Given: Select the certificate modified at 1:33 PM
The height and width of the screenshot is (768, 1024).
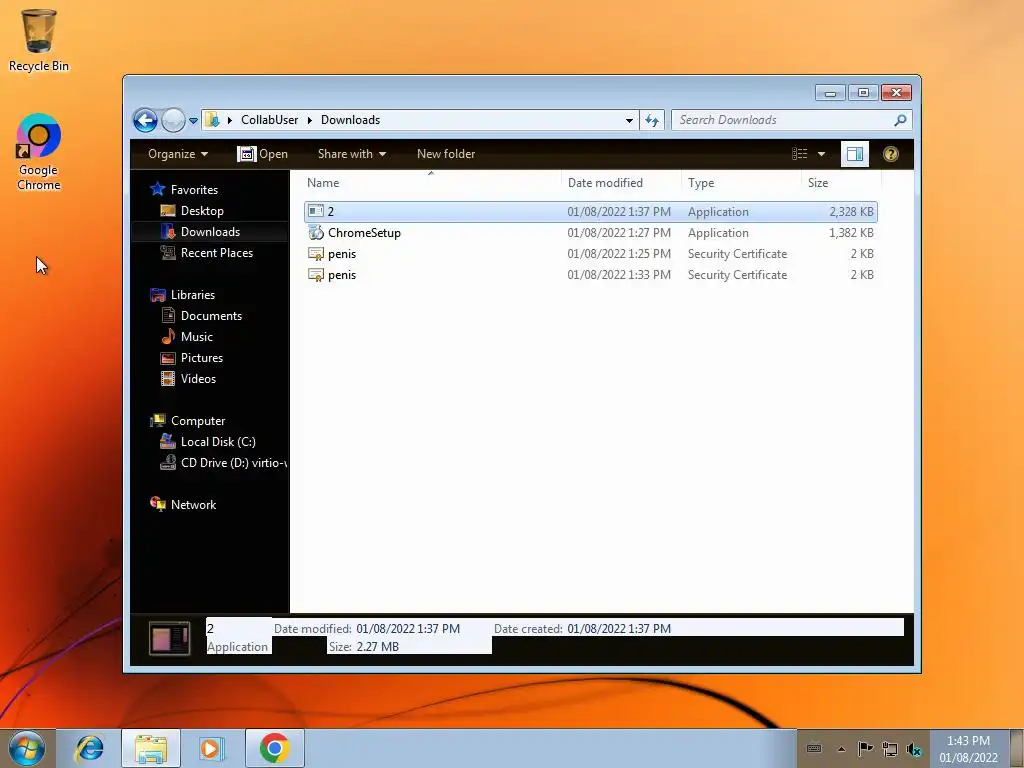Looking at the screenshot, I should coord(590,275).
